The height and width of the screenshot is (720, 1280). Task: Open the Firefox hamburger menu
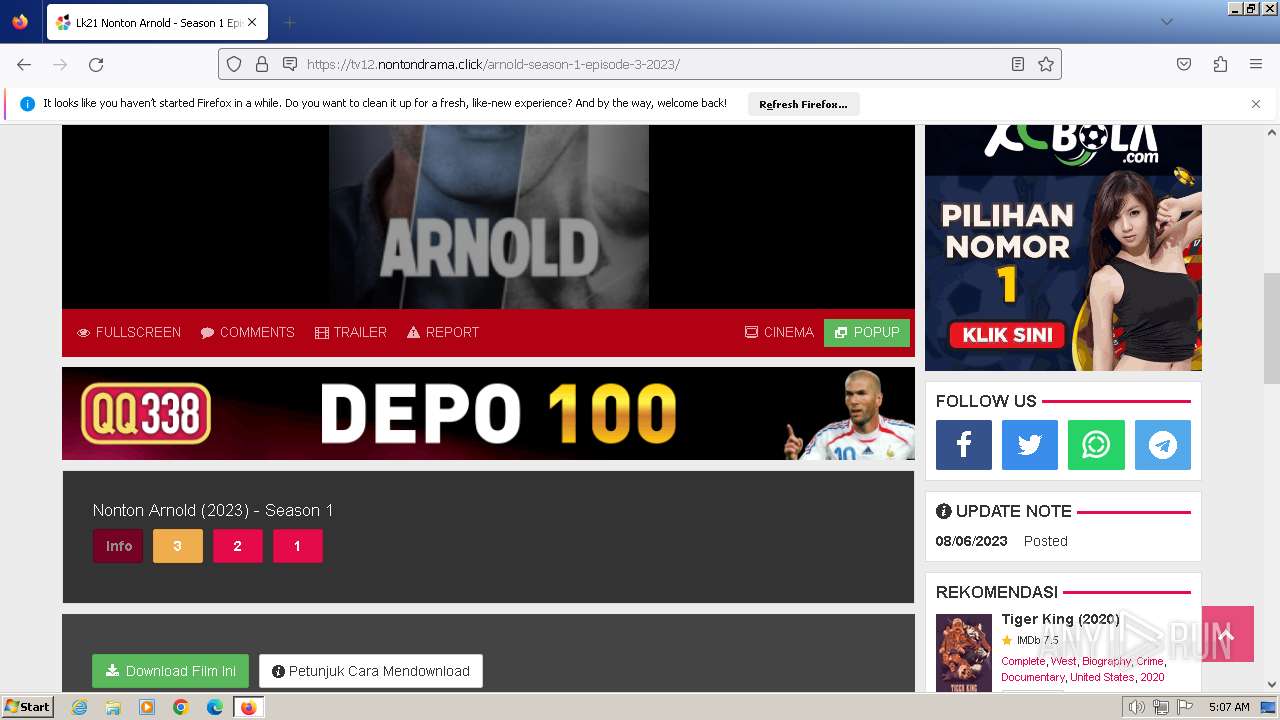(x=1256, y=64)
